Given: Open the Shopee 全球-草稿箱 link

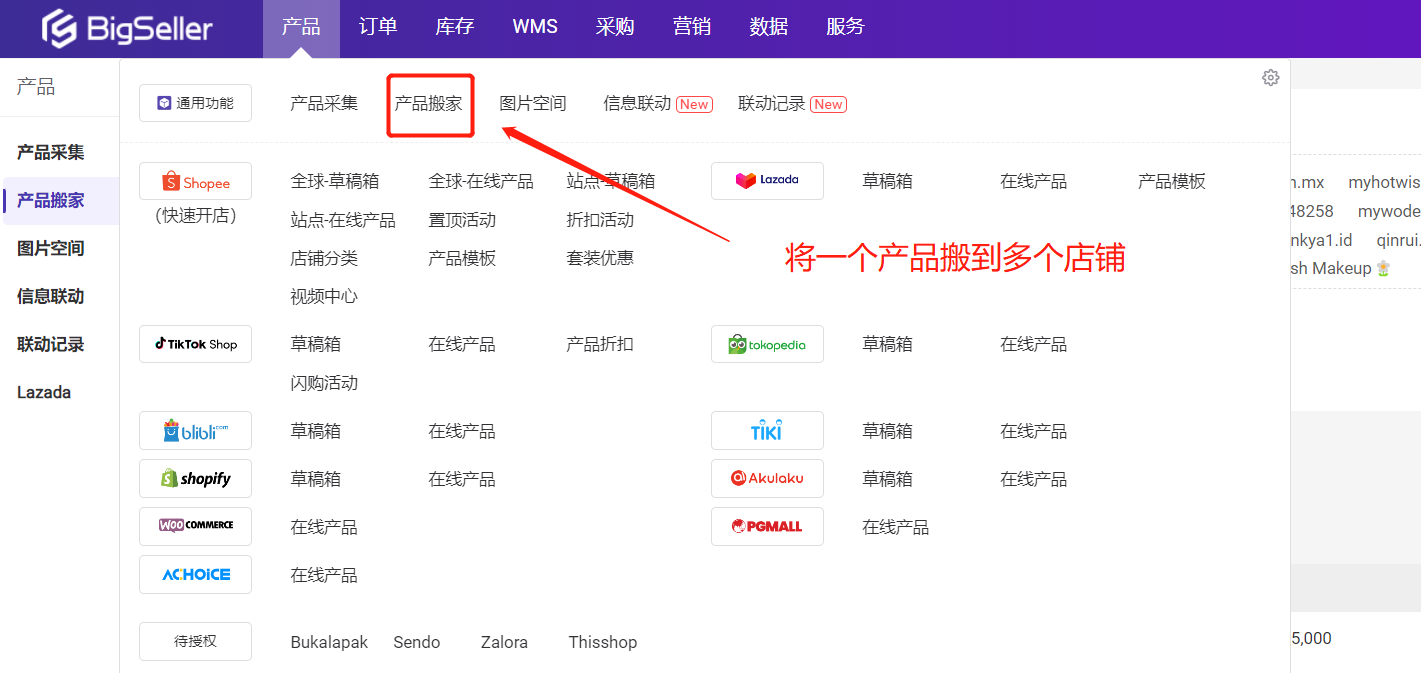Looking at the screenshot, I should 334,181.
